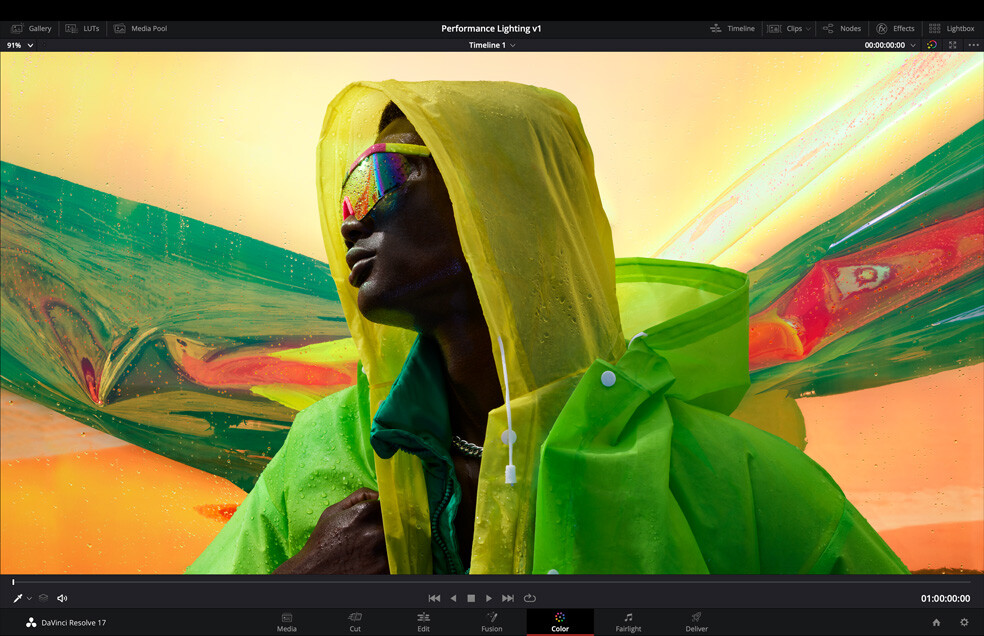984x636 pixels.
Task: Toggle the Nodes editor panel
Action: (841, 29)
